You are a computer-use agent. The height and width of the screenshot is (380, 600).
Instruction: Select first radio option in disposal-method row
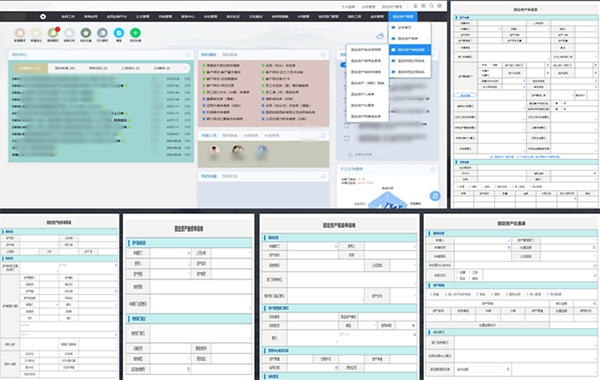click(457, 272)
